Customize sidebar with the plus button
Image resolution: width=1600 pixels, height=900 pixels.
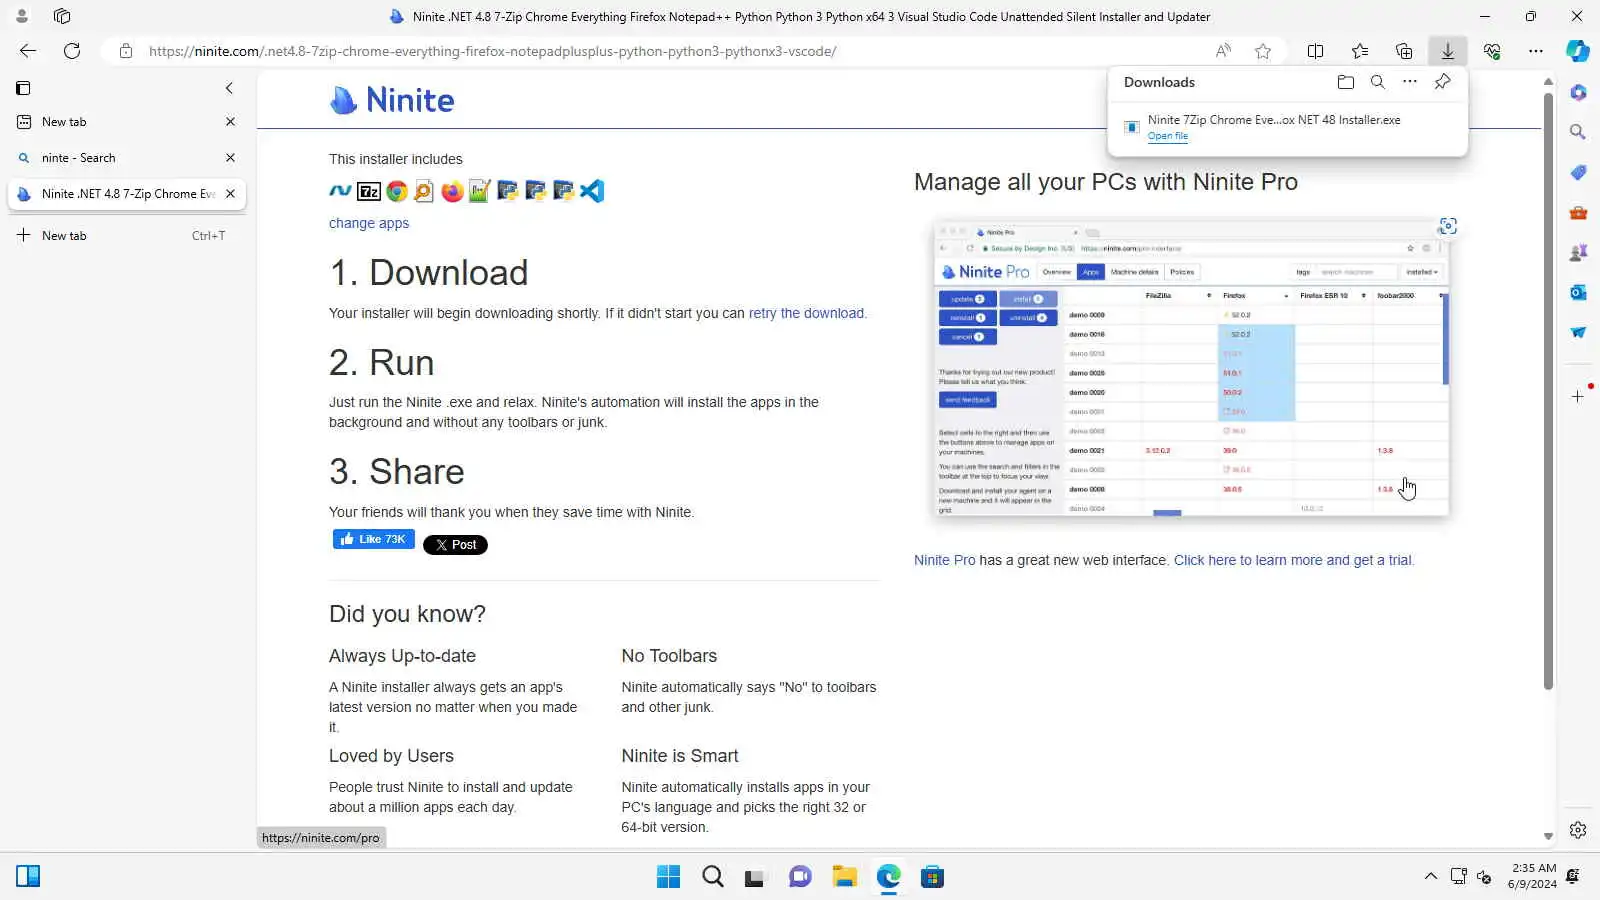[1578, 396]
